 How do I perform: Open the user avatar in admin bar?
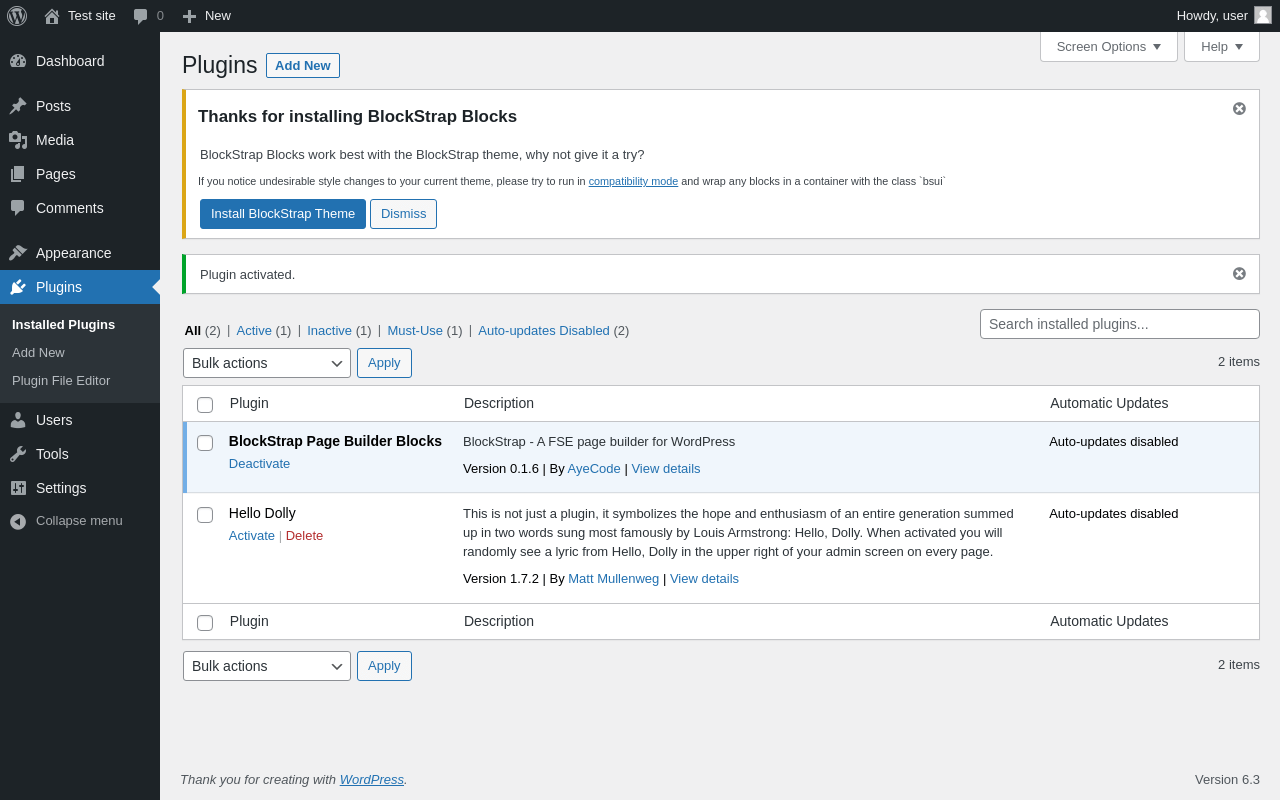point(1263,15)
